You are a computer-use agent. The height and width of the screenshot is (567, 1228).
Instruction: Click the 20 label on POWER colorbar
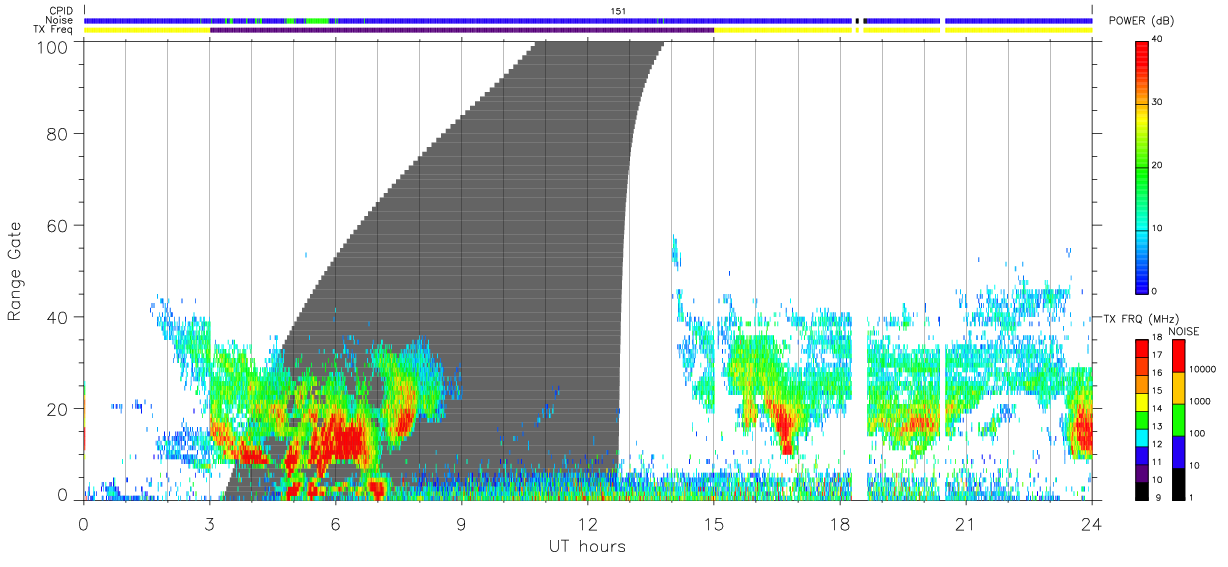[x=1158, y=166]
